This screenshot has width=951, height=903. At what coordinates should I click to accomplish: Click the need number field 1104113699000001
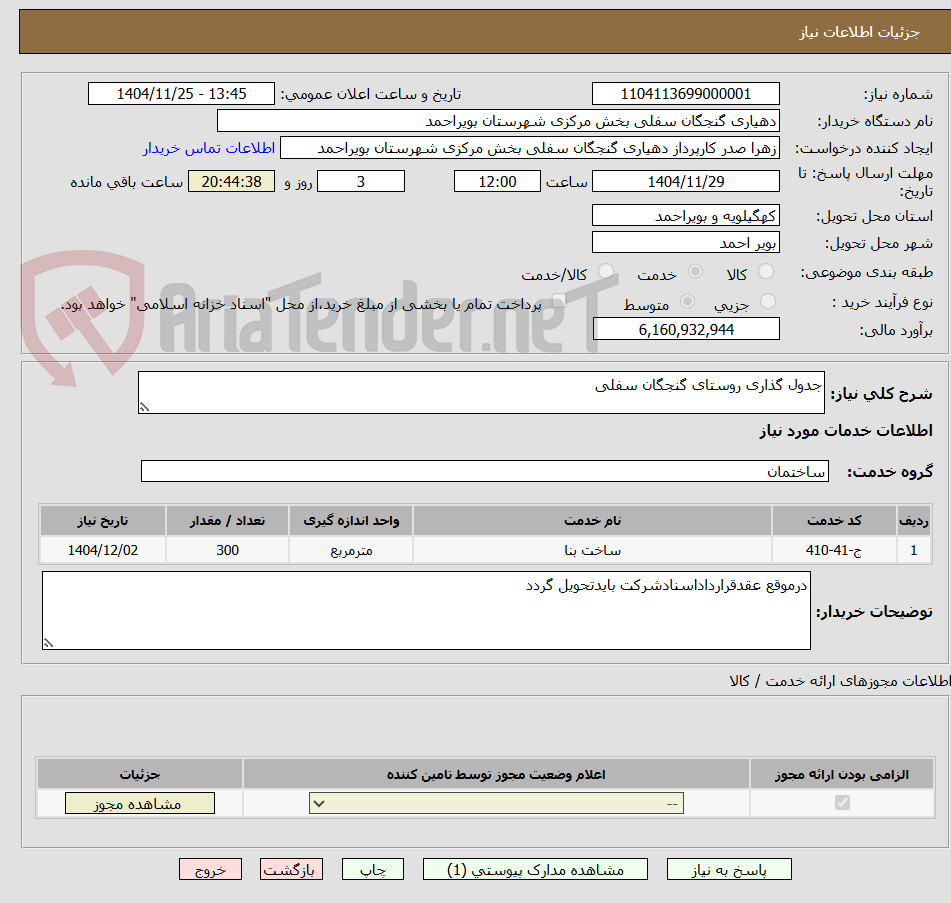[685, 94]
